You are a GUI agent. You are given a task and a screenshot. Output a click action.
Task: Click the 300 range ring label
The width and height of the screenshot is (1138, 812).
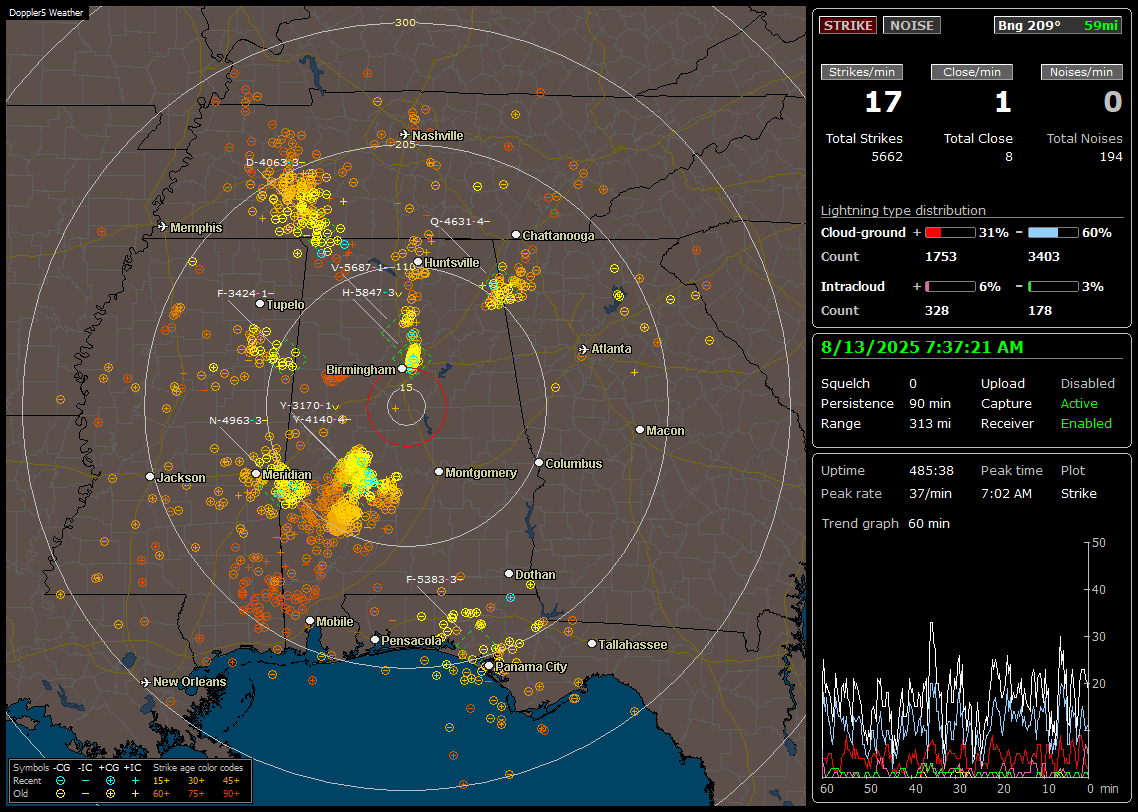405,22
